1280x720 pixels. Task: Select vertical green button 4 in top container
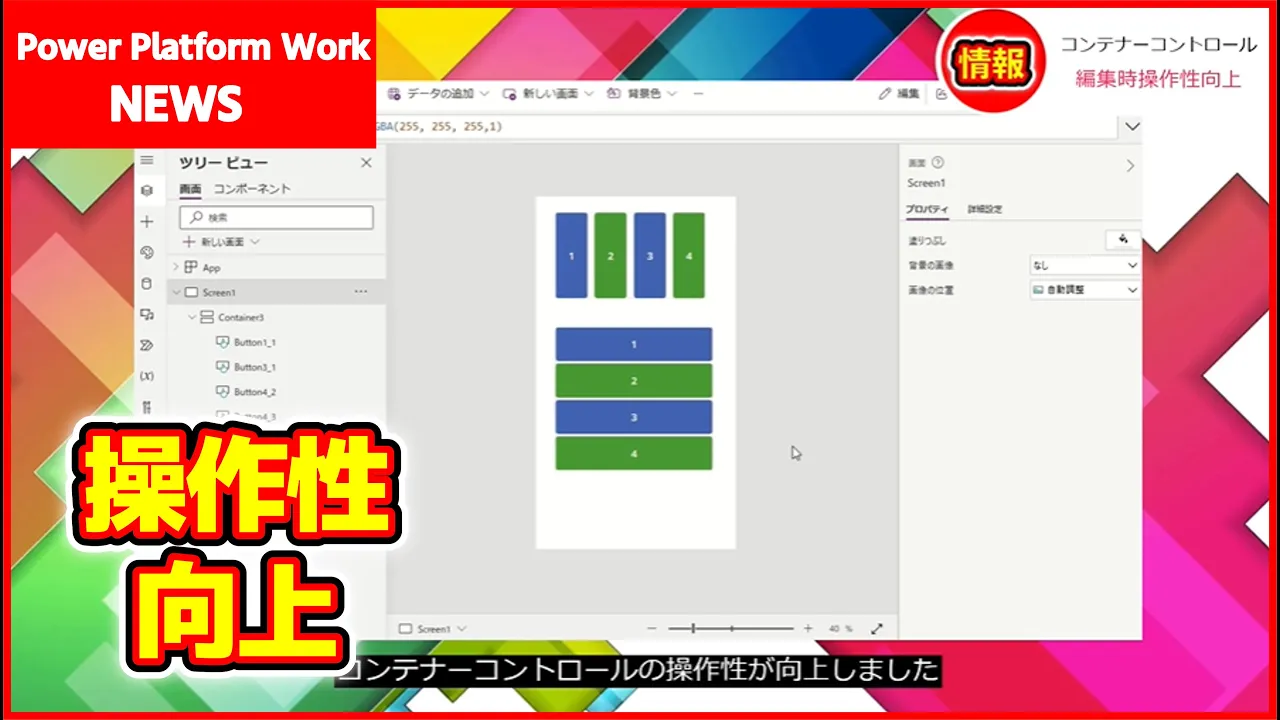(x=688, y=255)
